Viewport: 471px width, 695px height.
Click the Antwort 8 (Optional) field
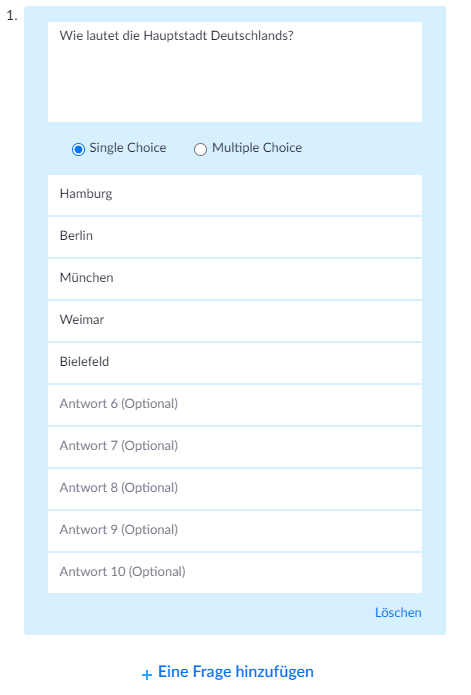[x=235, y=489]
